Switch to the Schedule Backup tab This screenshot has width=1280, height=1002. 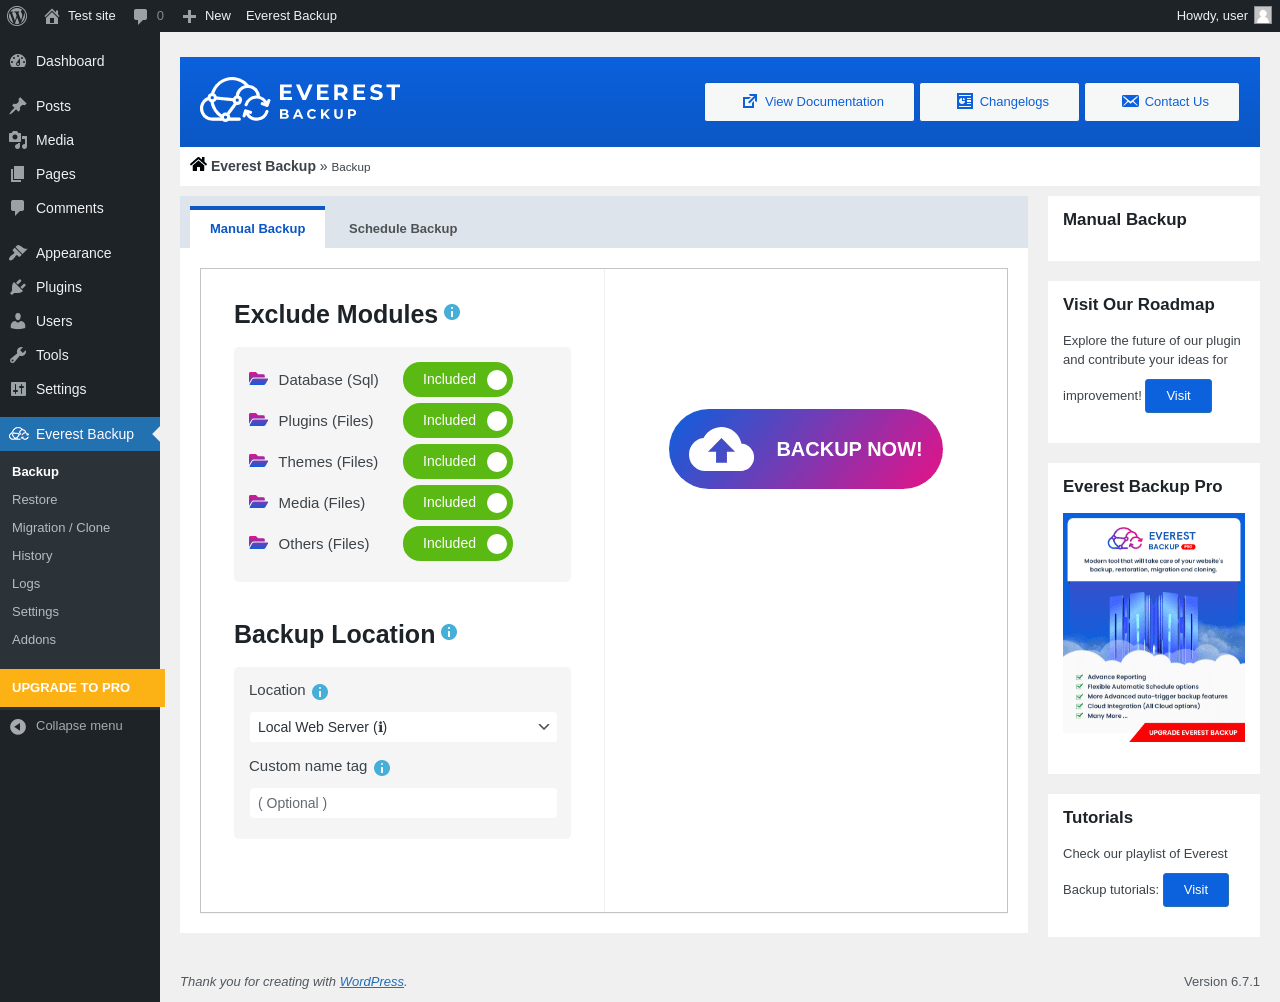[403, 228]
